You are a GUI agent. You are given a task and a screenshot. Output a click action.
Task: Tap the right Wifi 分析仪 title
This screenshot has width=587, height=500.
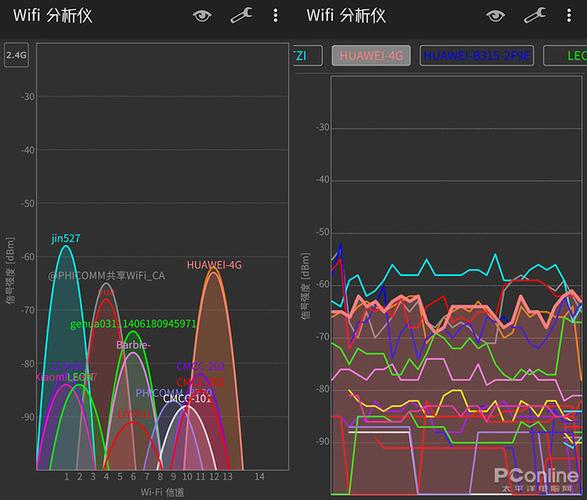(x=346, y=16)
